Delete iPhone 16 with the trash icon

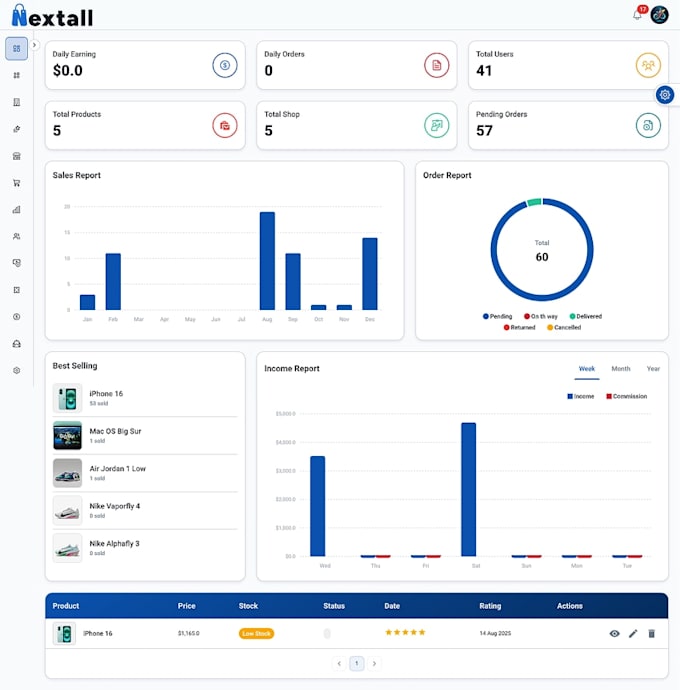tap(651, 634)
